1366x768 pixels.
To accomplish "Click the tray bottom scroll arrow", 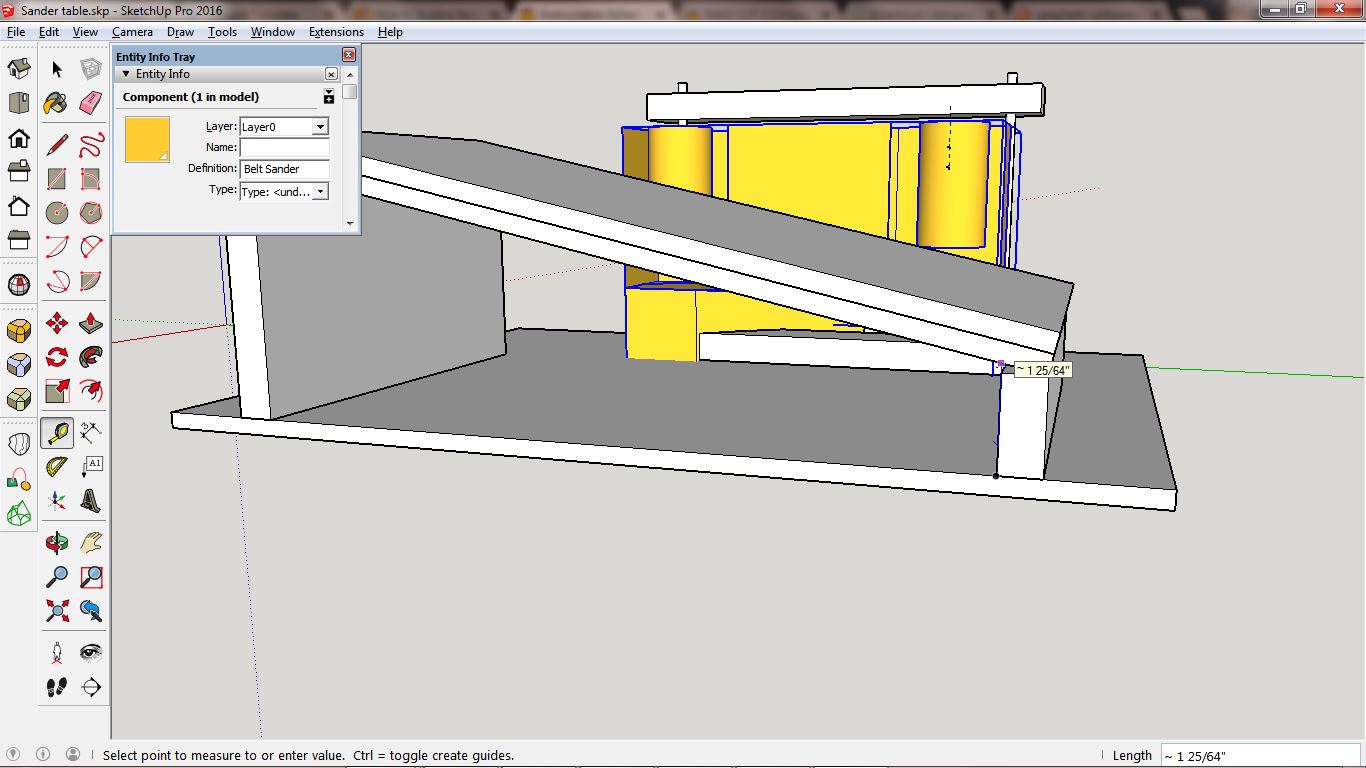I will 349,223.
